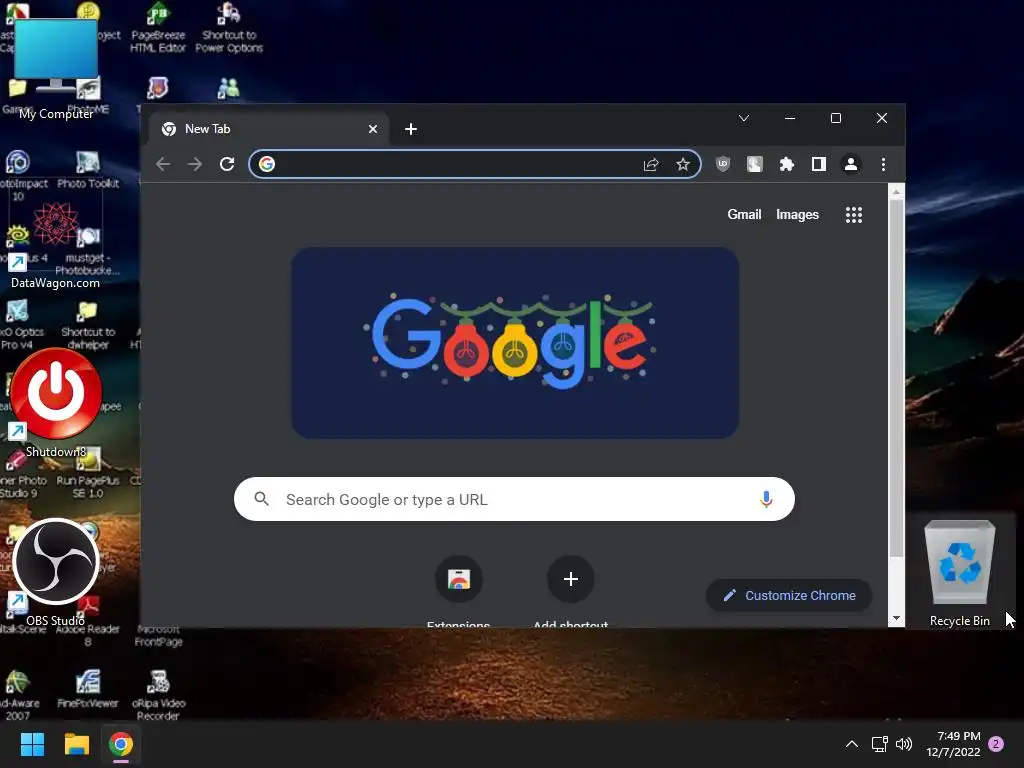
Task: Click the page scrollbar down arrow
Action: [x=896, y=618]
